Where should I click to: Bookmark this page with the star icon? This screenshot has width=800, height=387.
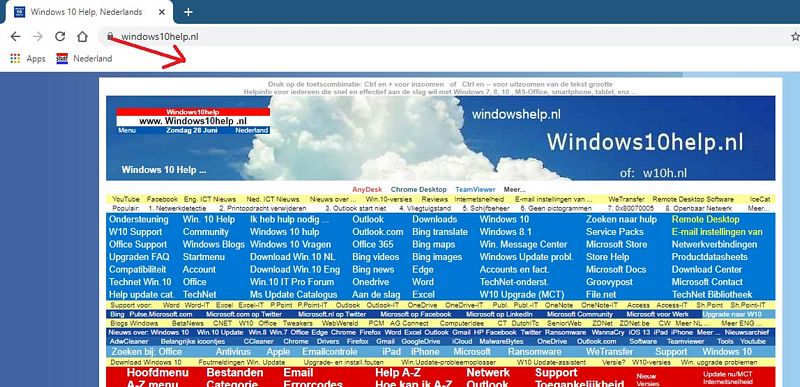[x=795, y=37]
